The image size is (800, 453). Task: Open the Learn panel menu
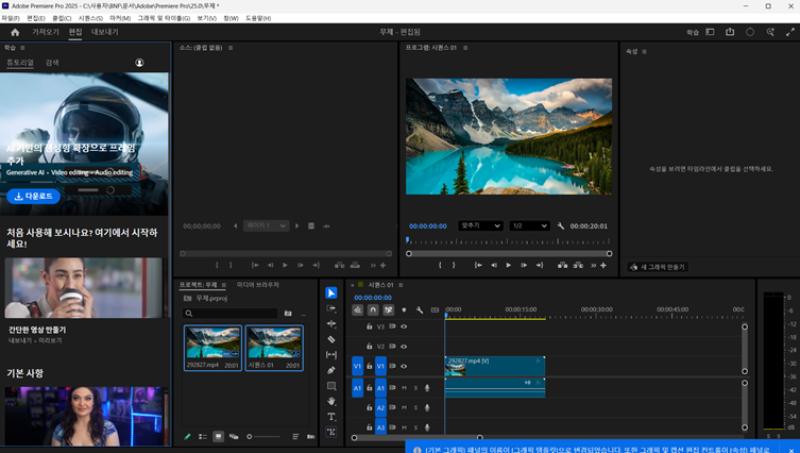22,47
